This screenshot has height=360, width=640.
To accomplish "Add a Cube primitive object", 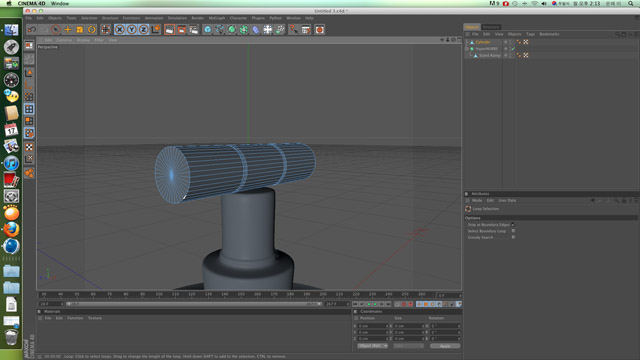I will [207, 29].
